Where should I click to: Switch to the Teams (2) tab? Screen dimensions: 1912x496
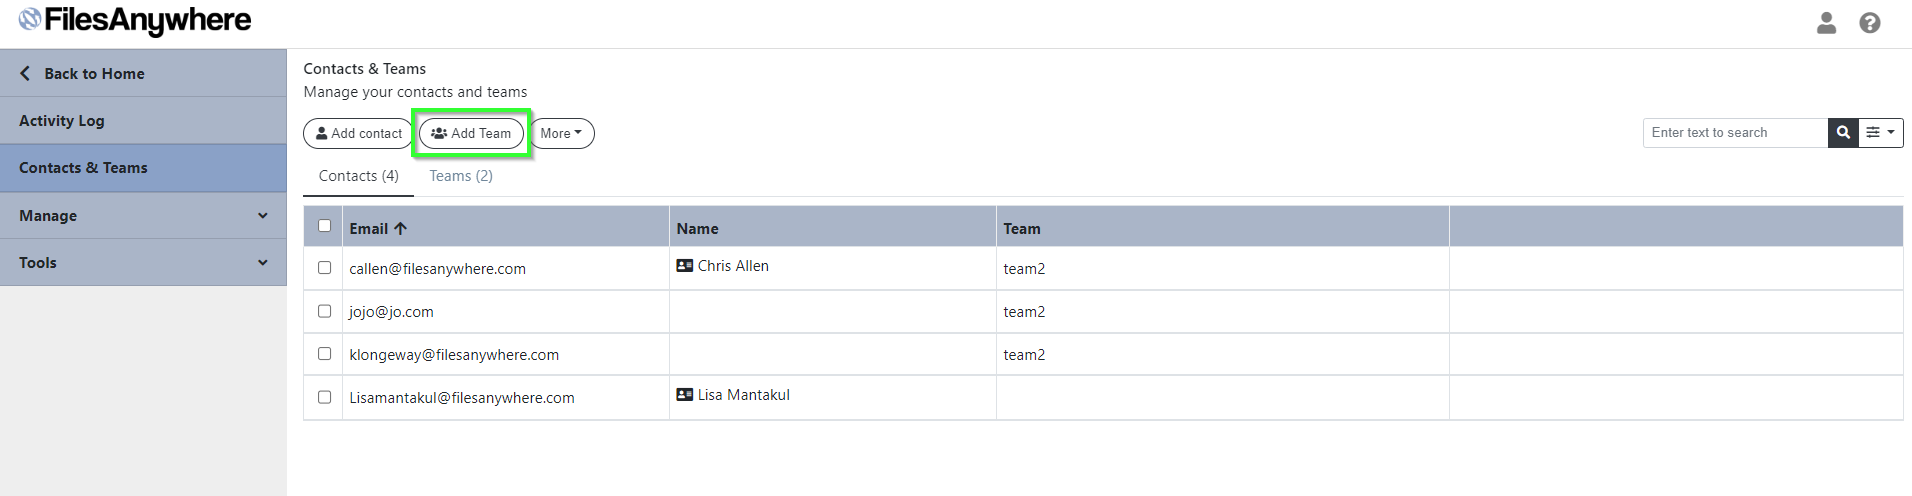click(x=461, y=176)
